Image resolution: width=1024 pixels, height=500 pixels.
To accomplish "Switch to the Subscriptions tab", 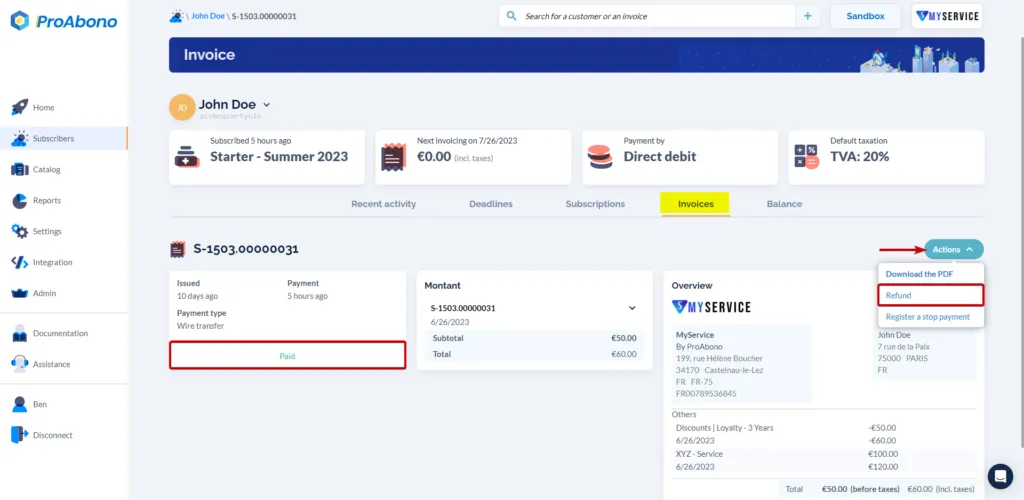I will [x=595, y=204].
